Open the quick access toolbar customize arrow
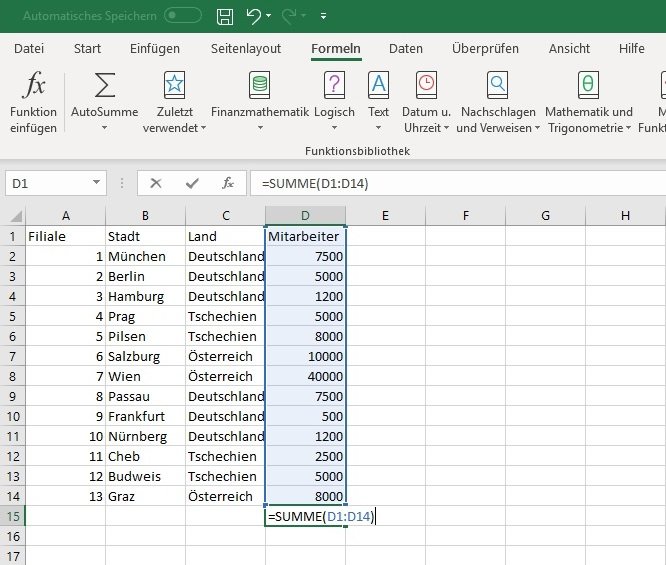 click(323, 17)
